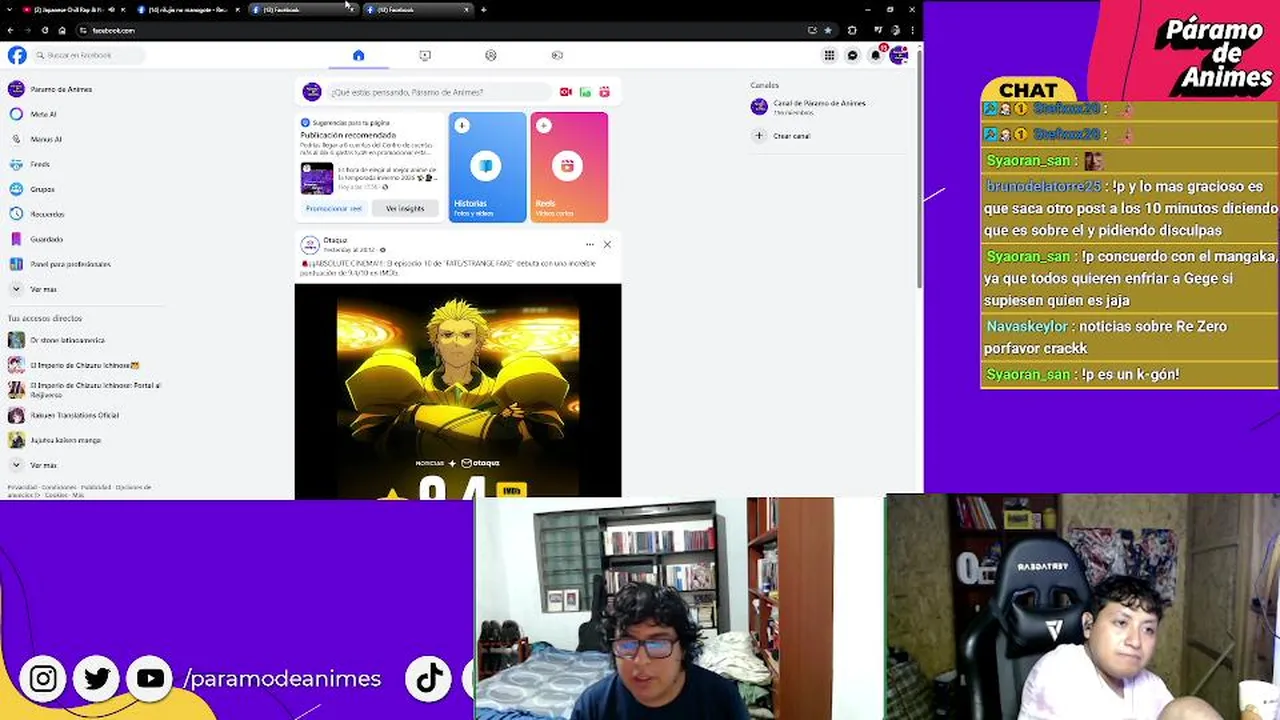Open Messenger from the top bar
The image size is (1280, 720).
(852, 55)
